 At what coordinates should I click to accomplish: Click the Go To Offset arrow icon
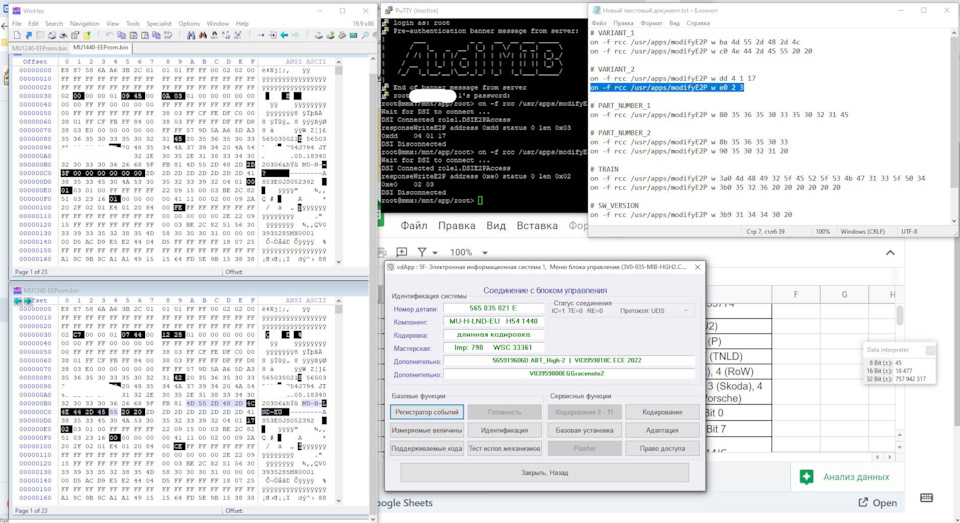(261, 36)
